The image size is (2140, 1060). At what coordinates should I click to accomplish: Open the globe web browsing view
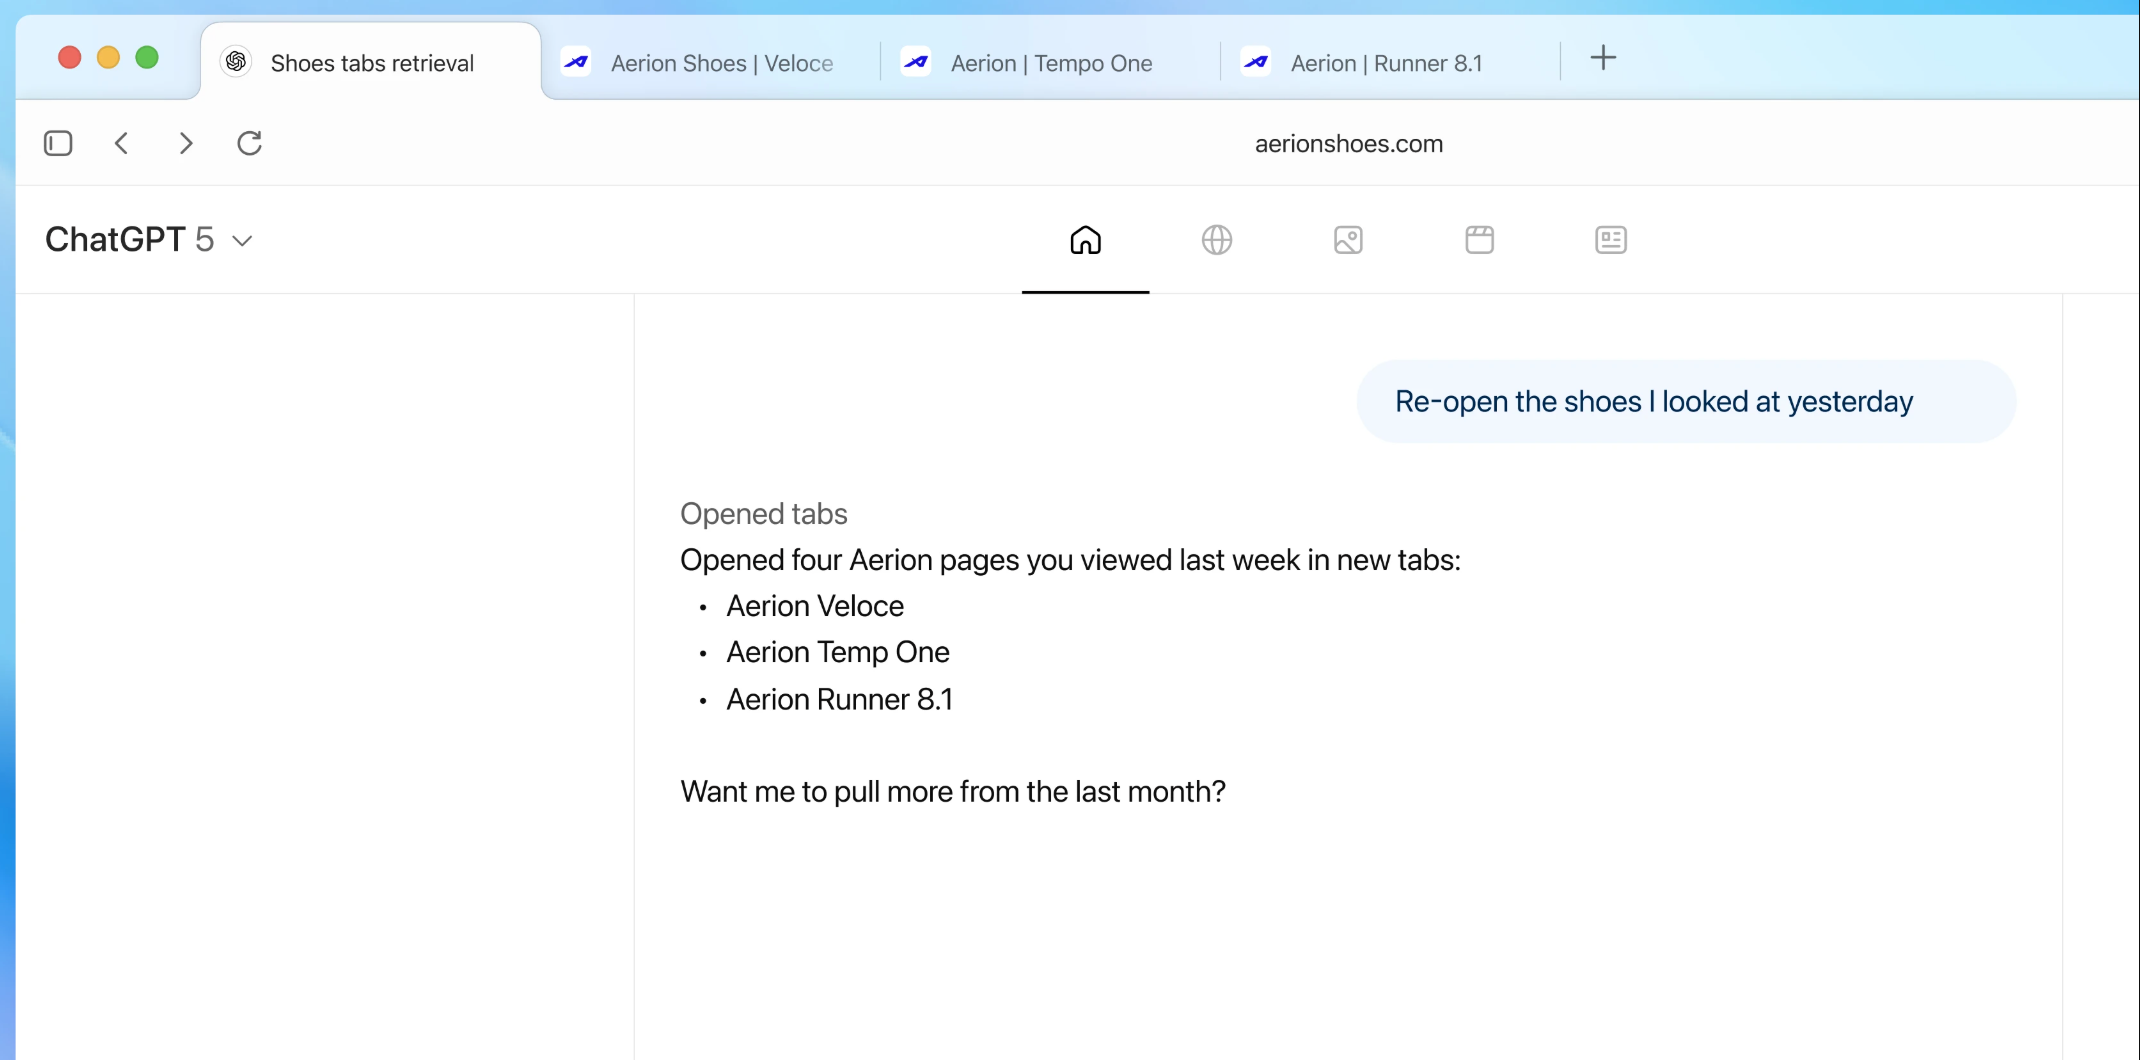point(1216,240)
